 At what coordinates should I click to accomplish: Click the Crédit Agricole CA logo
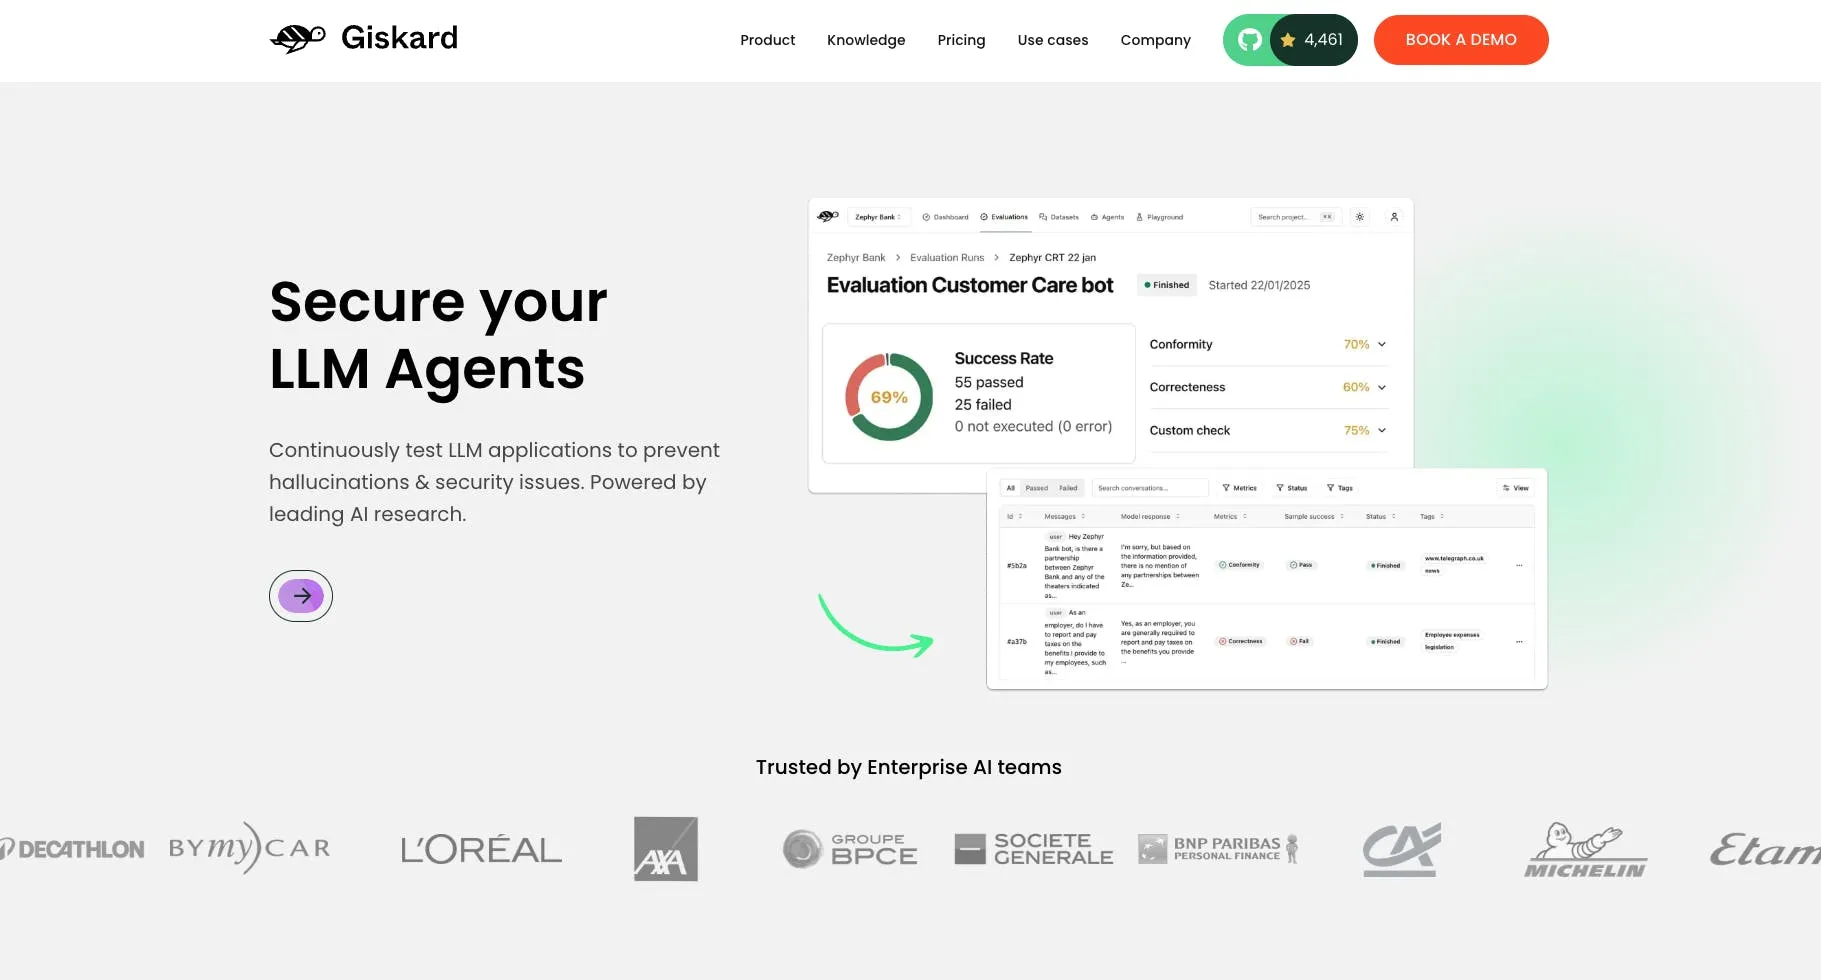pos(1402,849)
